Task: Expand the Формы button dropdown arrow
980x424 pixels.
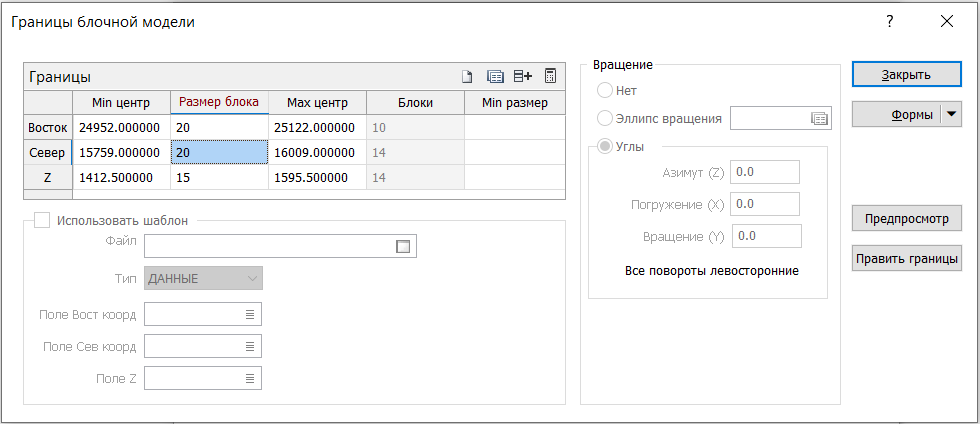Action: (951, 114)
